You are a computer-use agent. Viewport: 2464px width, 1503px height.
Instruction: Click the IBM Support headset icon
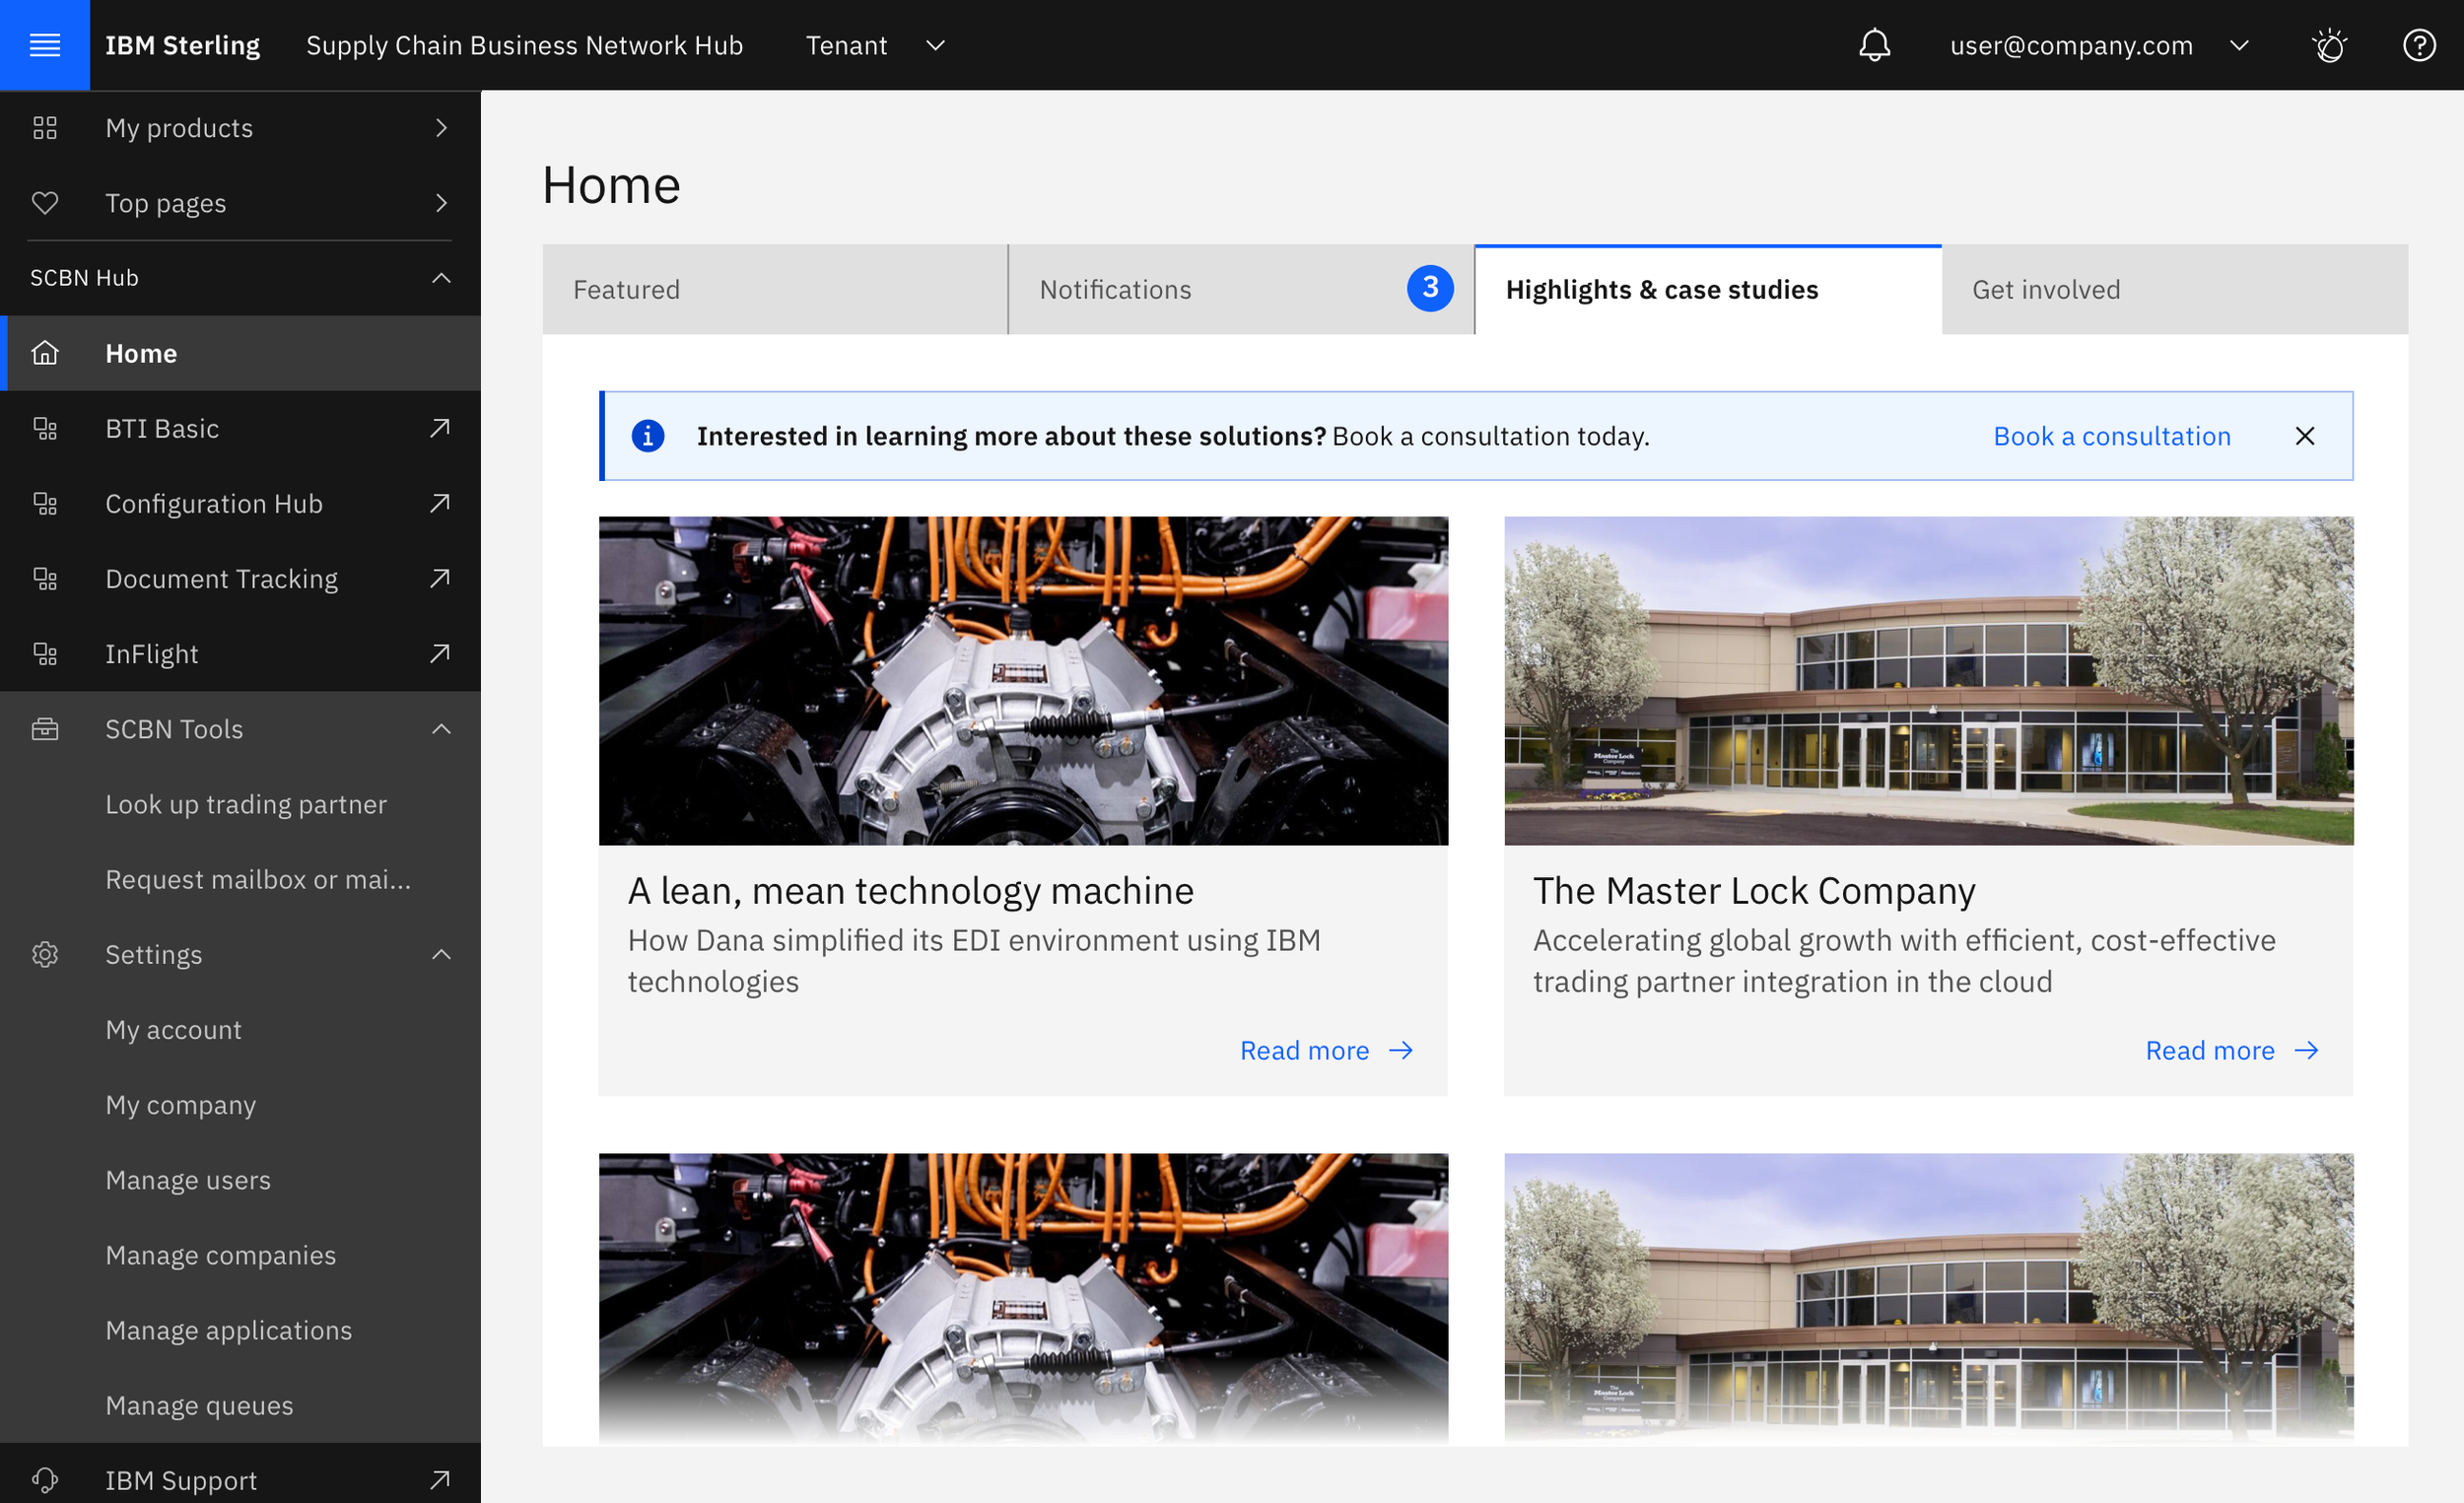(44, 1479)
